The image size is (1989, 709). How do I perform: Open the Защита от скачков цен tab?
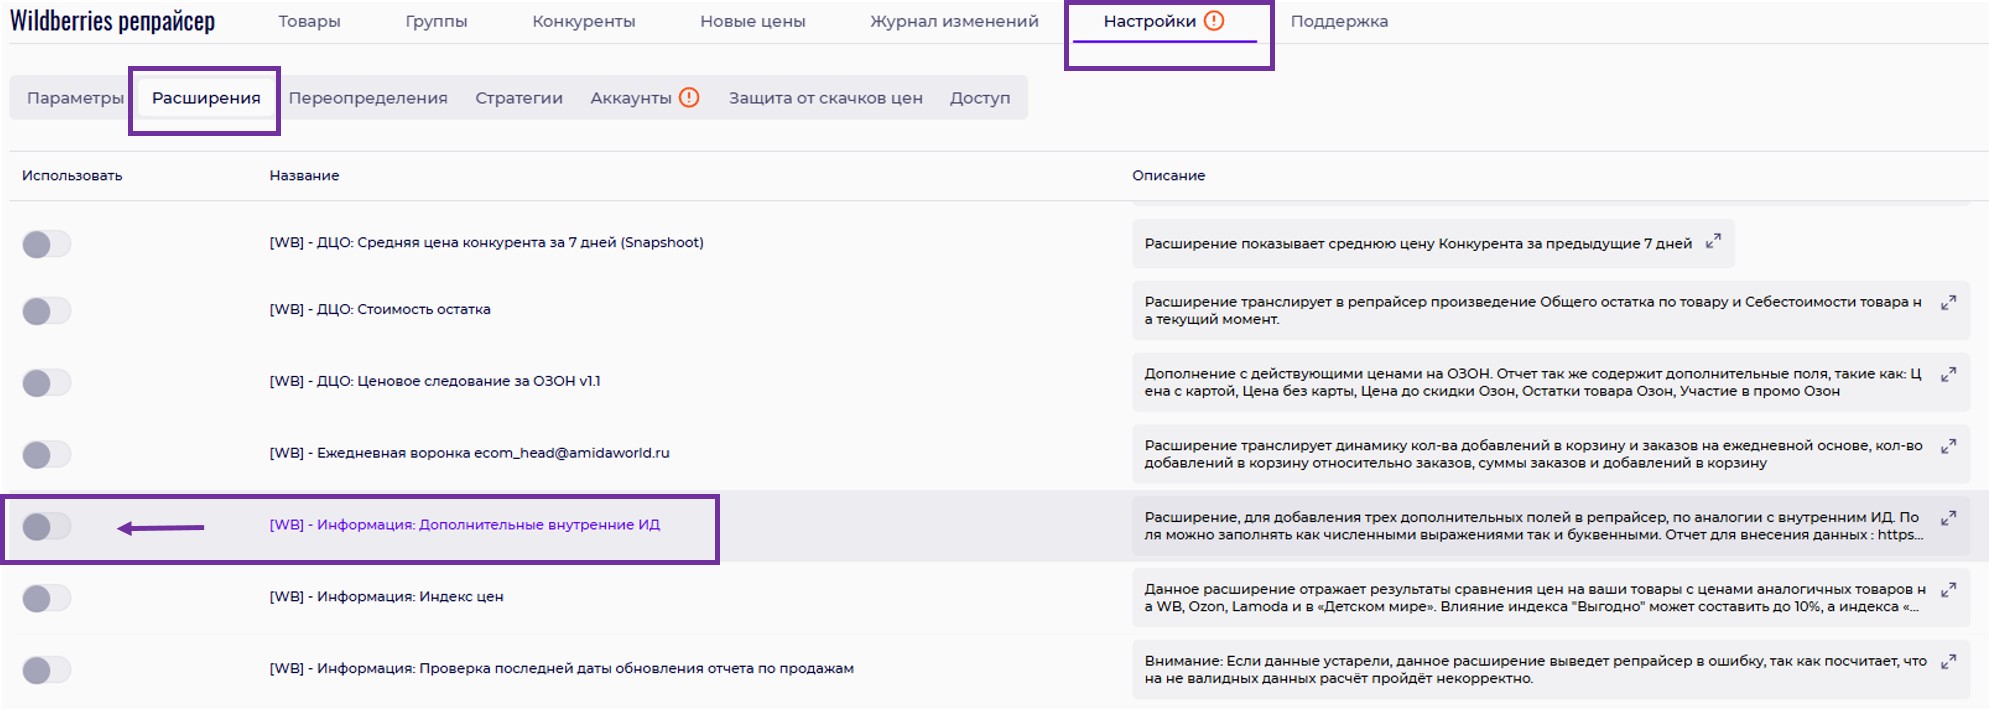[825, 98]
